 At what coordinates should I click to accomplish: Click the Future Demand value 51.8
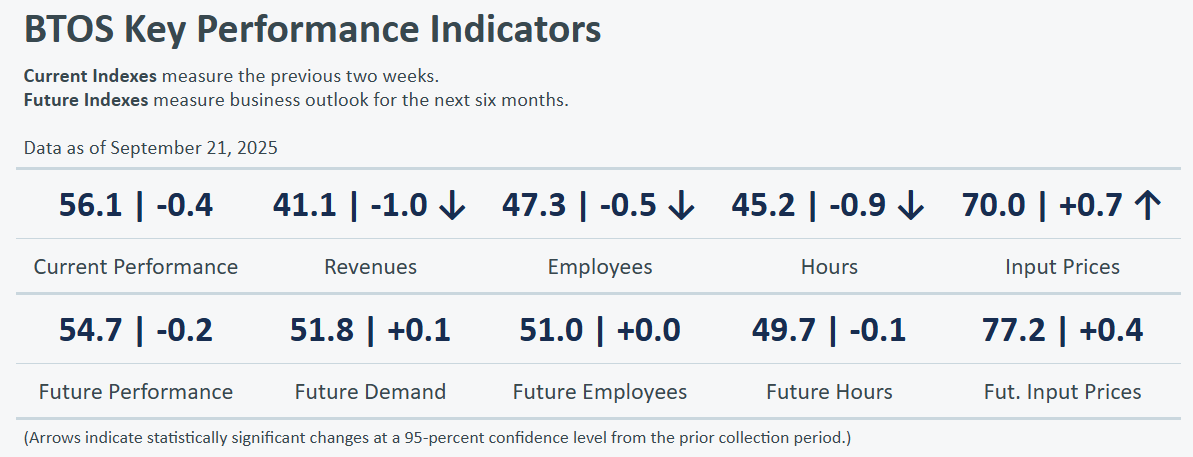(x=322, y=330)
